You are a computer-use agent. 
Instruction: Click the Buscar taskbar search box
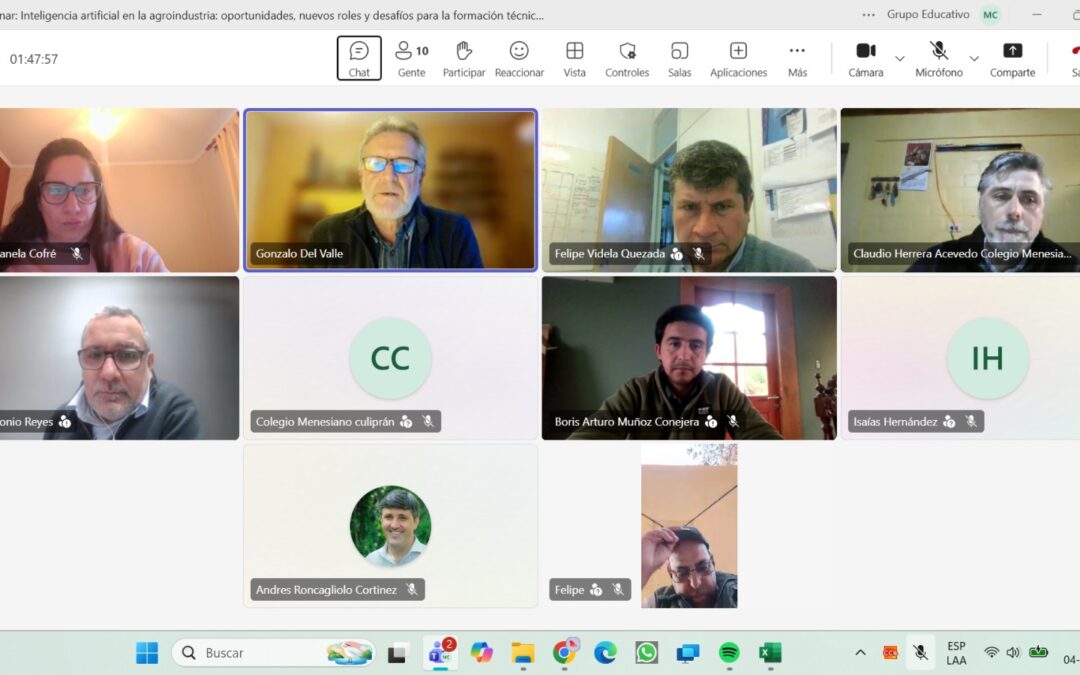273,652
